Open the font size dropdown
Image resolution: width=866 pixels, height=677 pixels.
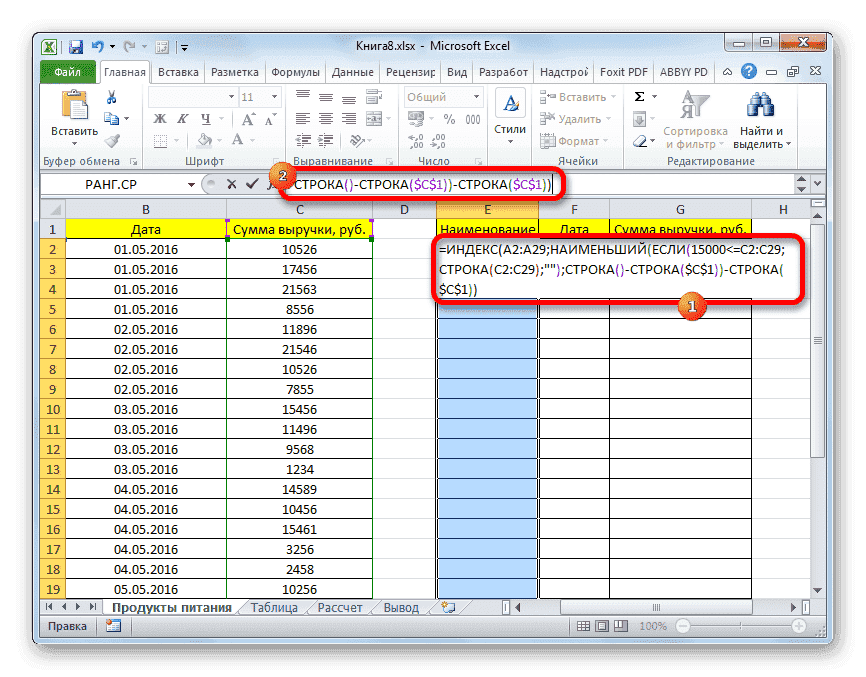275,96
